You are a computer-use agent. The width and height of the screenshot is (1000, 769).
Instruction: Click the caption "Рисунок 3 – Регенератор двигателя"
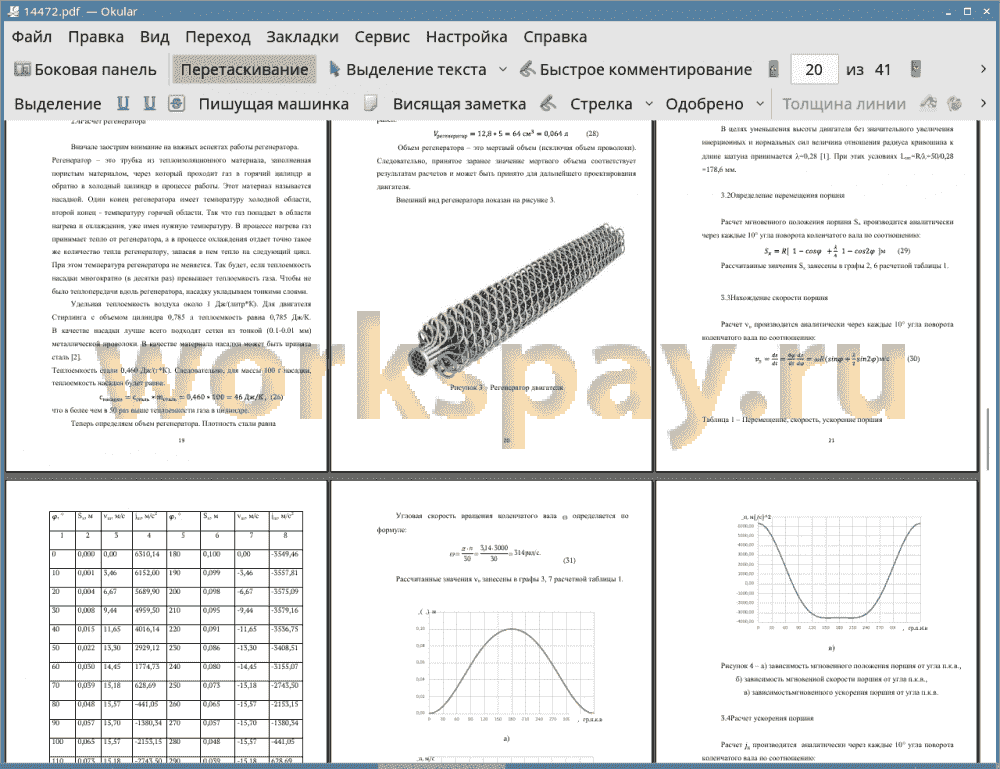(506, 387)
